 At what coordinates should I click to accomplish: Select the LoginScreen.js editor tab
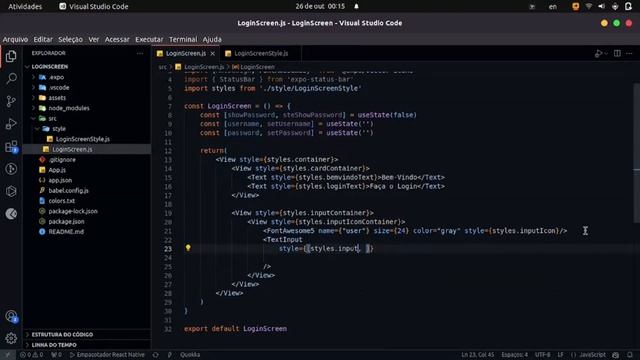pos(186,53)
